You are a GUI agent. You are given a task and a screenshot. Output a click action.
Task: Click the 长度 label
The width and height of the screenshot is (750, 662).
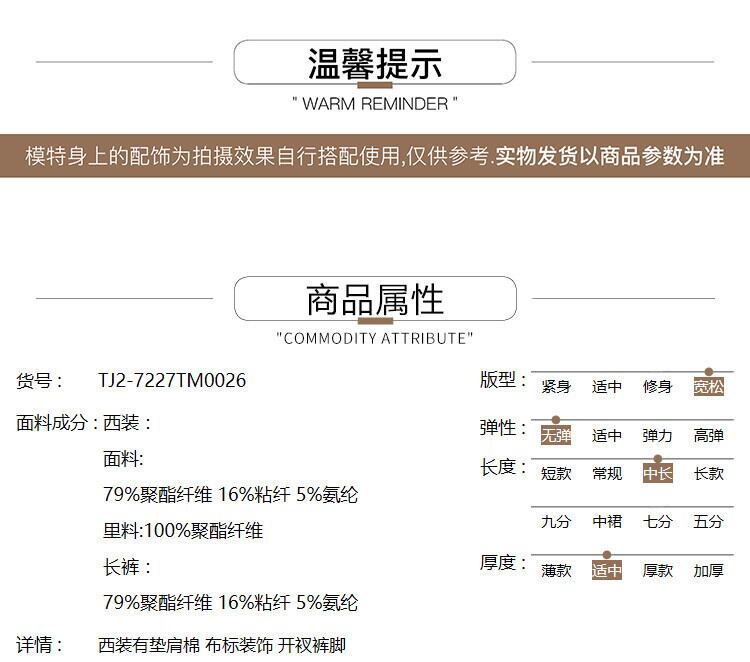tap(503, 467)
